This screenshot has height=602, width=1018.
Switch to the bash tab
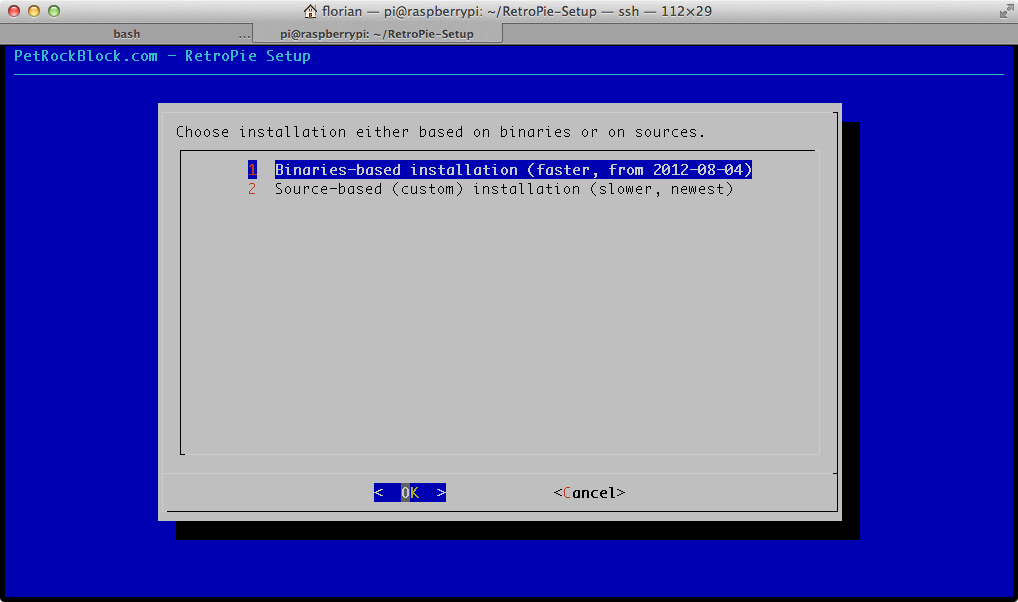pos(127,34)
